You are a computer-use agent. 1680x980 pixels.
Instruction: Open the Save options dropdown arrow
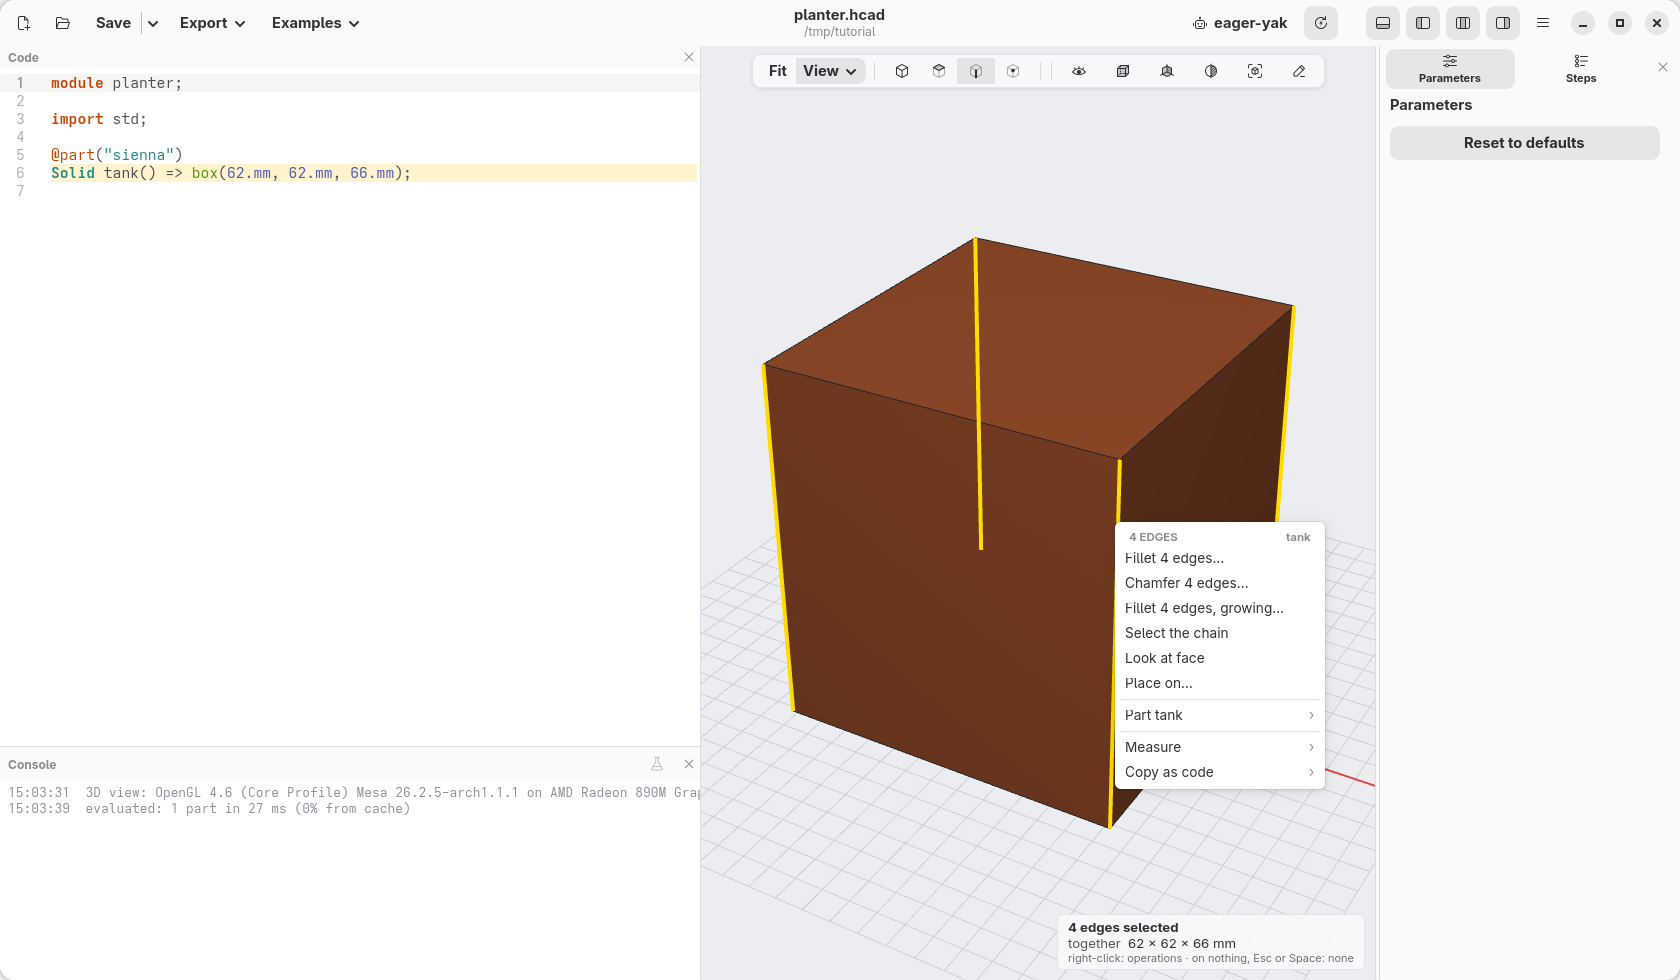click(x=153, y=23)
